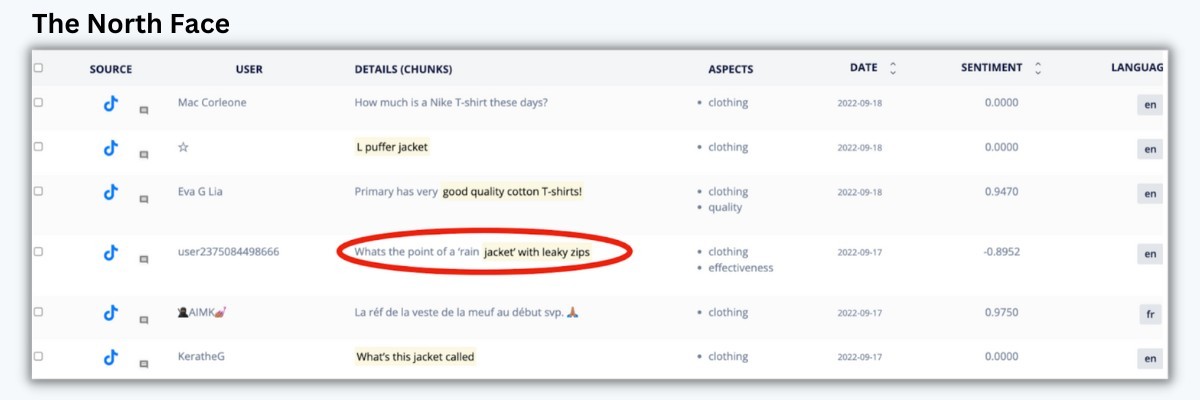The width and height of the screenshot is (1200, 400).
Task: Open comment icon in Mac Corleone row
Action: tap(144, 109)
